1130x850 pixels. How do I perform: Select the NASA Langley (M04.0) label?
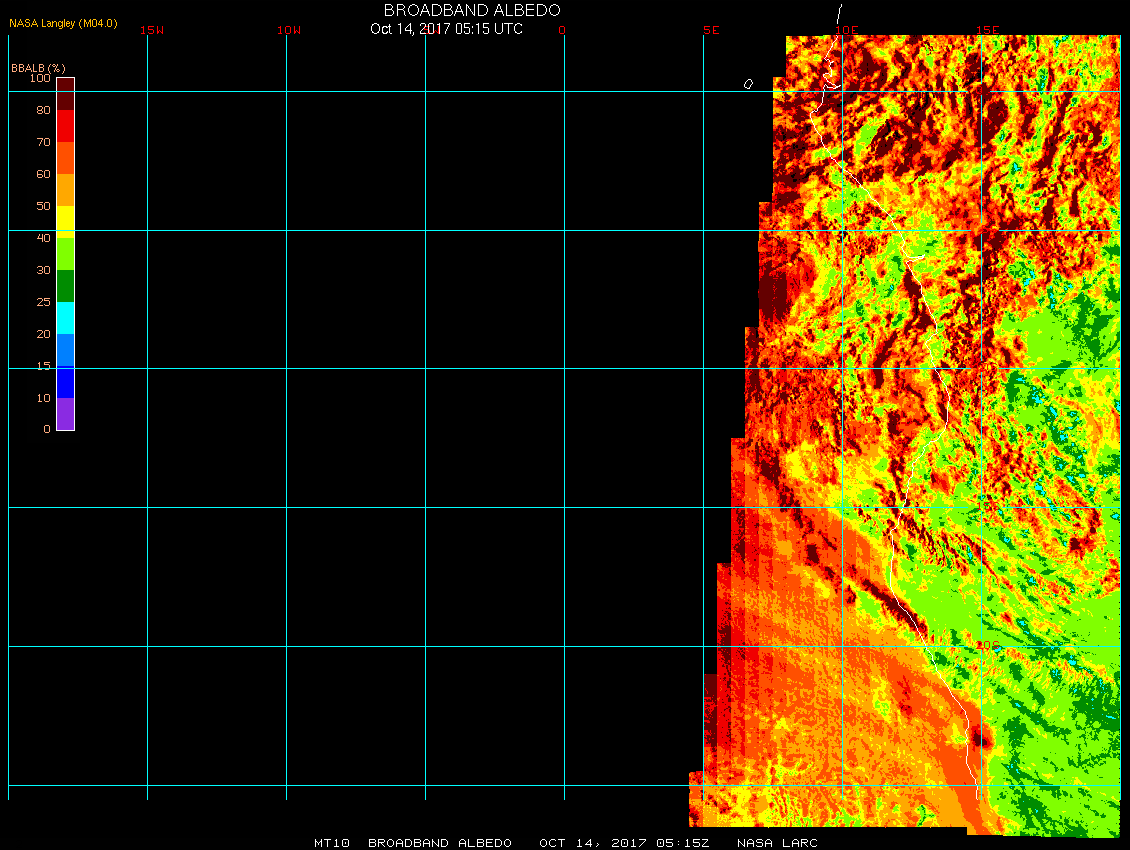tap(63, 23)
